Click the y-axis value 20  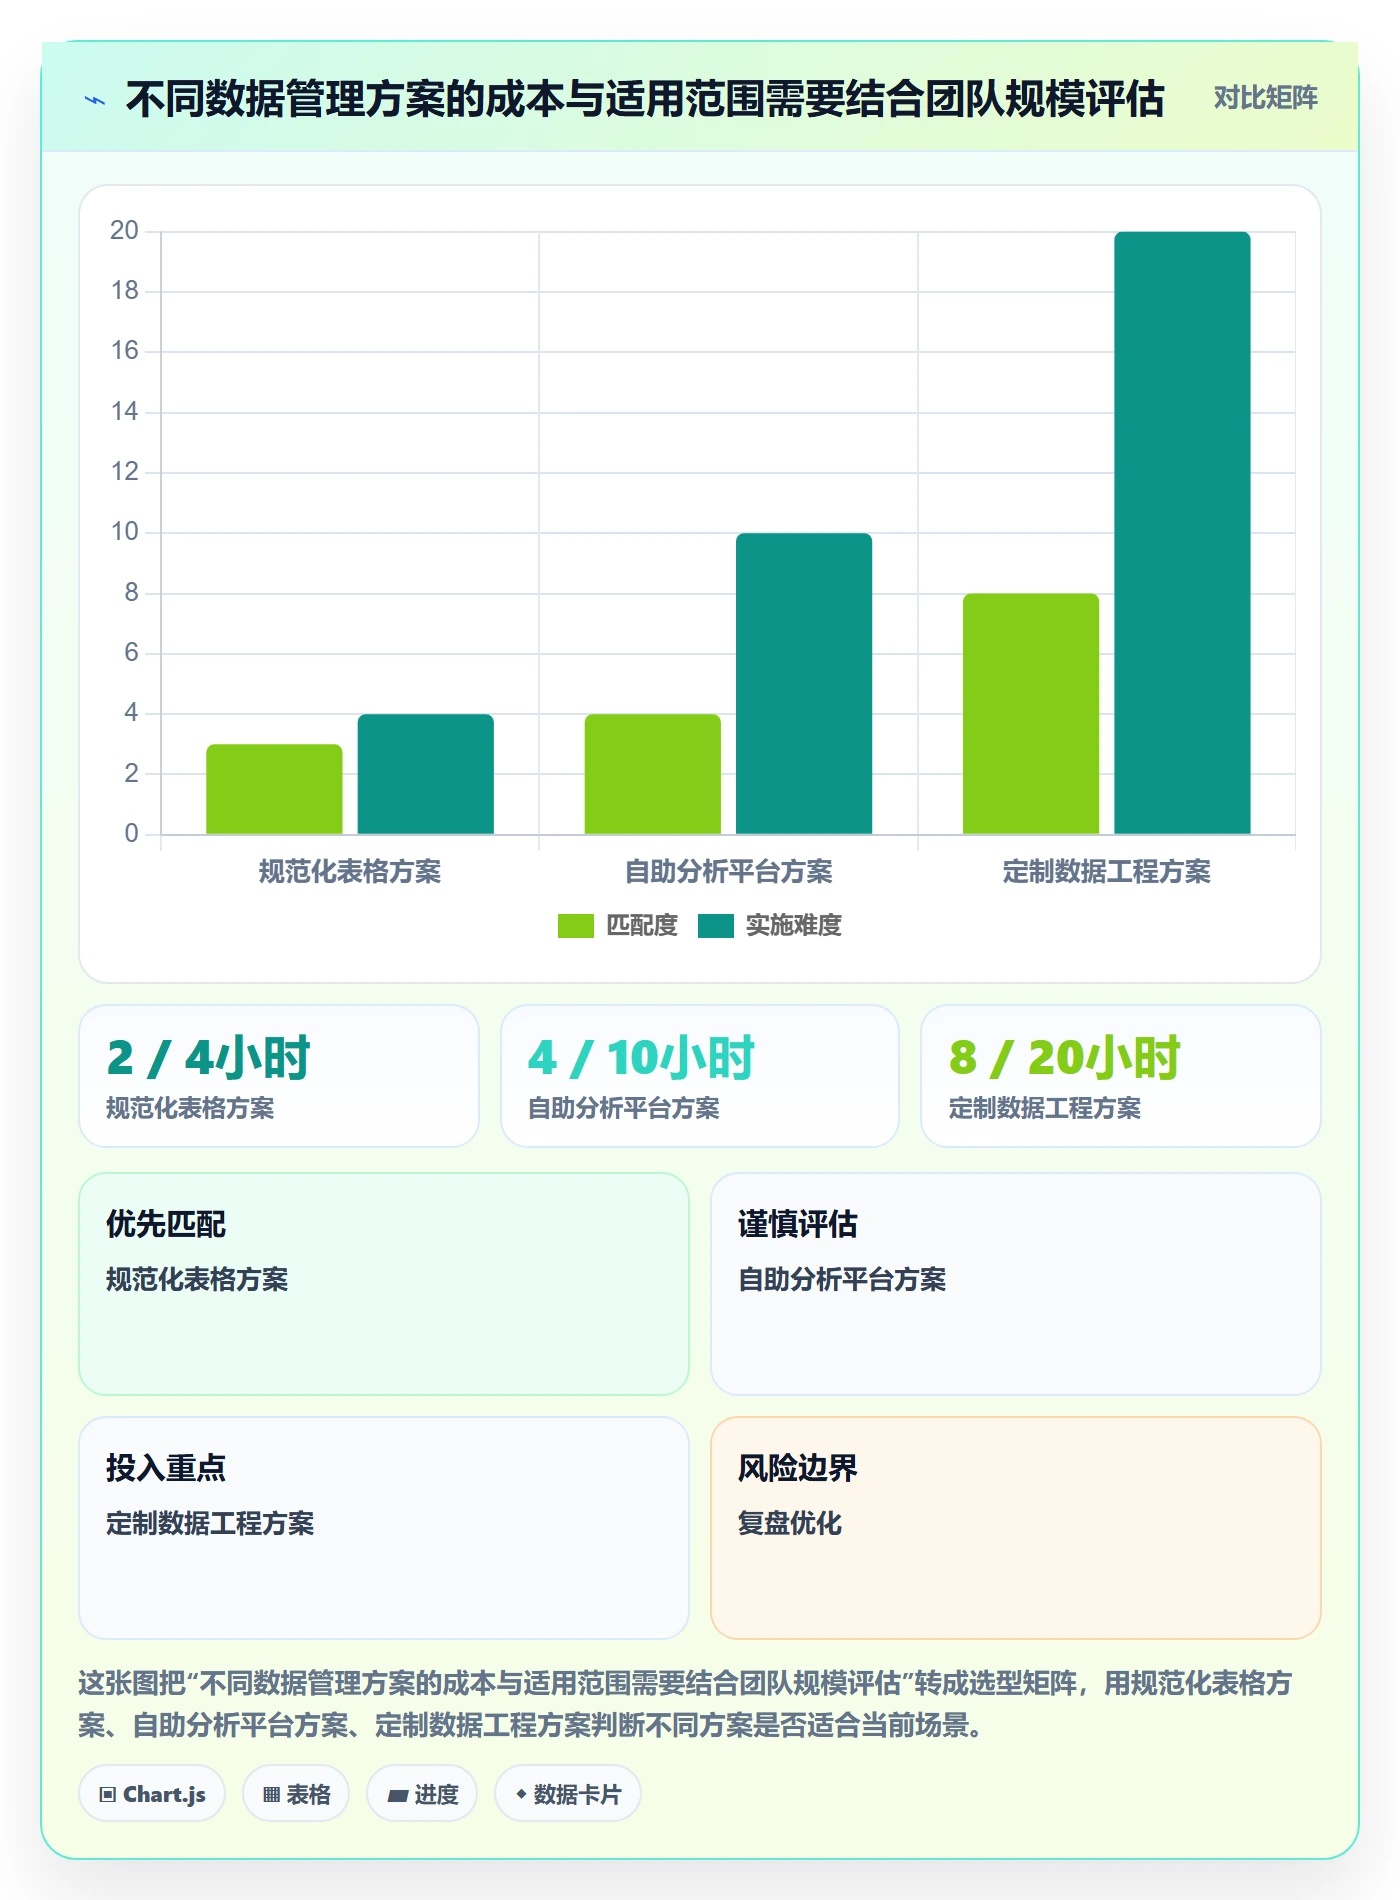coord(125,231)
